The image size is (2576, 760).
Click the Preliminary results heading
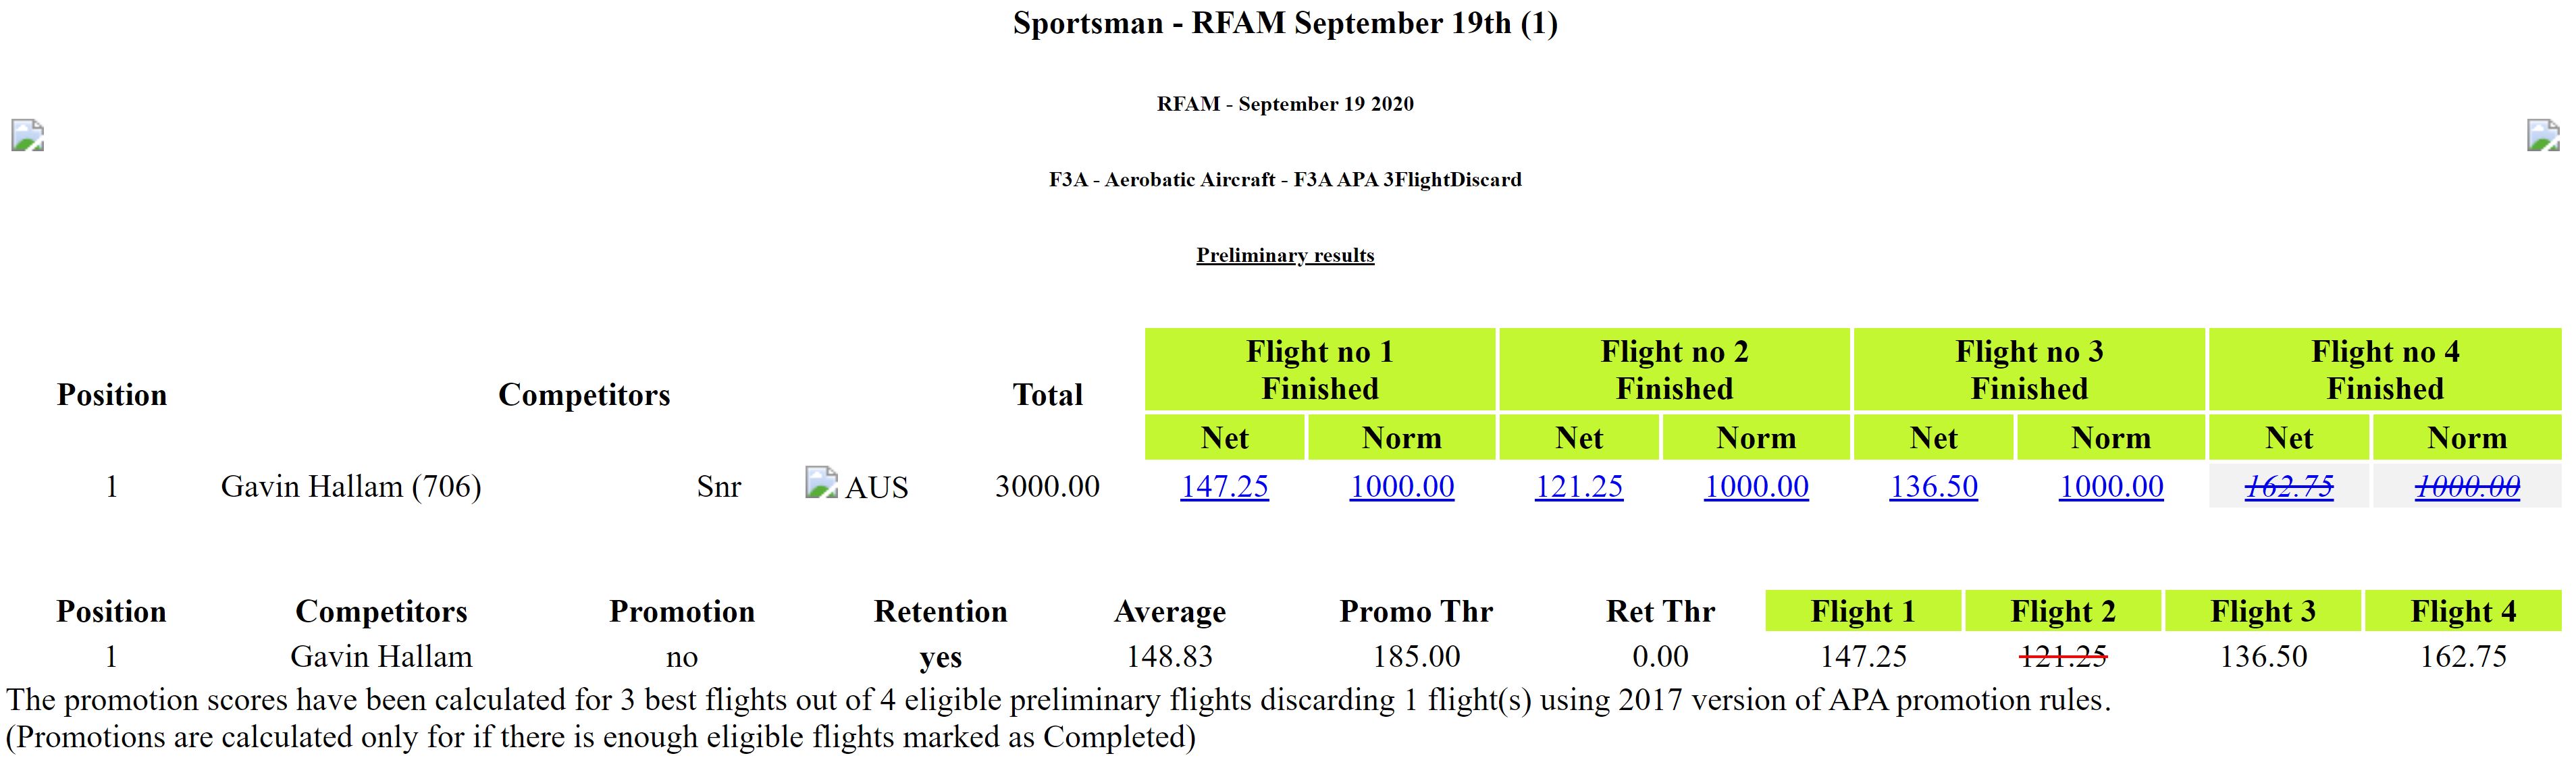1285,255
